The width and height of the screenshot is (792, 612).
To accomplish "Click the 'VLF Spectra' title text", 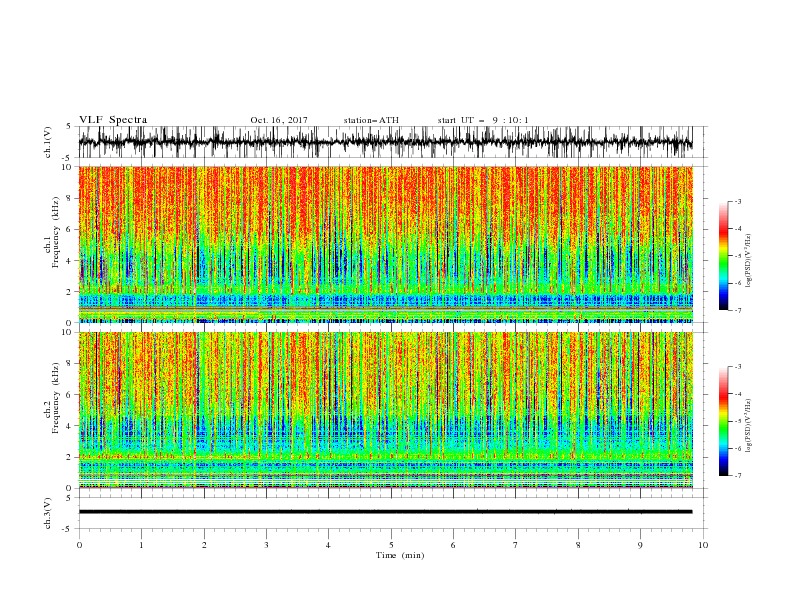I will pyautogui.click(x=113, y=120).
